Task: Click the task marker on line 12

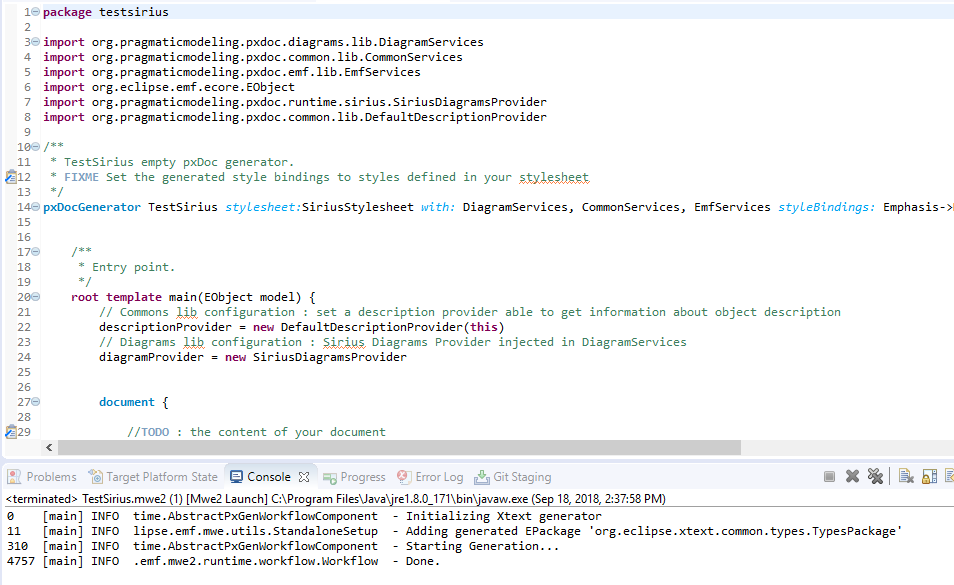Action: [x=10, y=178]
